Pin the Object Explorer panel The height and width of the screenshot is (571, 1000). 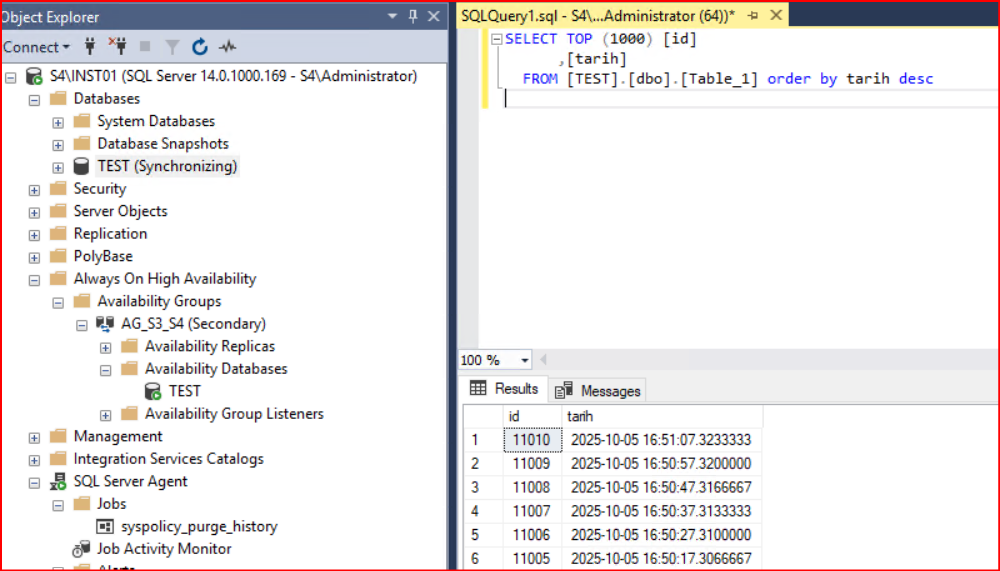tap(413, 16)
